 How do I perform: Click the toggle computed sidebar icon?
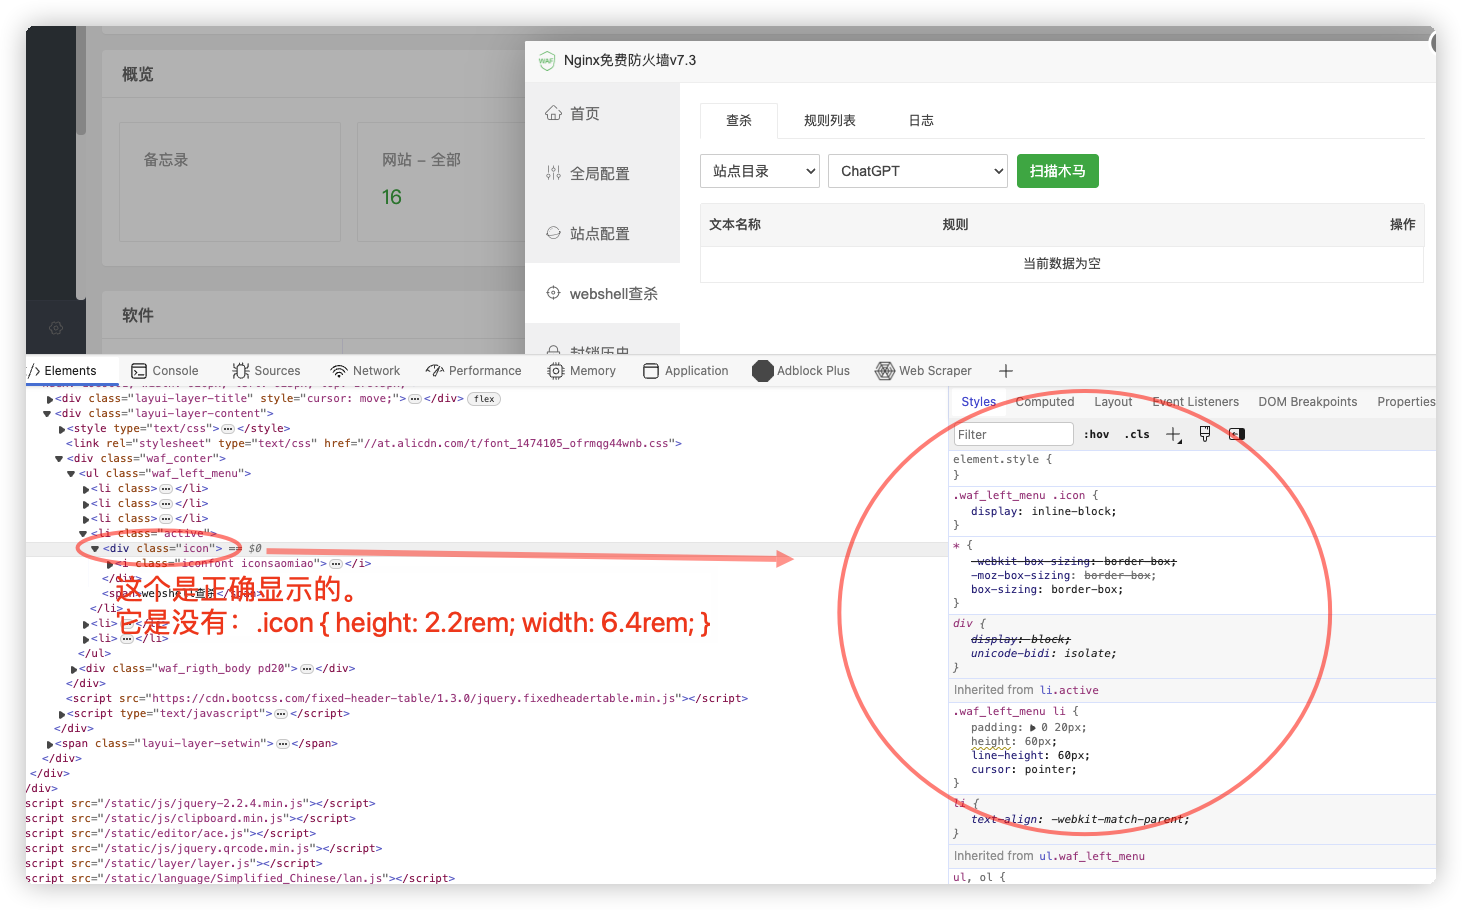[x=1237, y=434]
